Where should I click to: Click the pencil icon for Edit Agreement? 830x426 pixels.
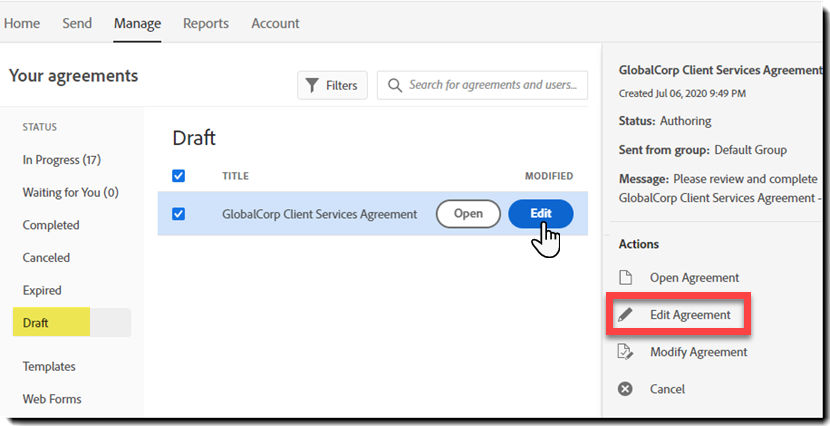click(x=625, y=315)
